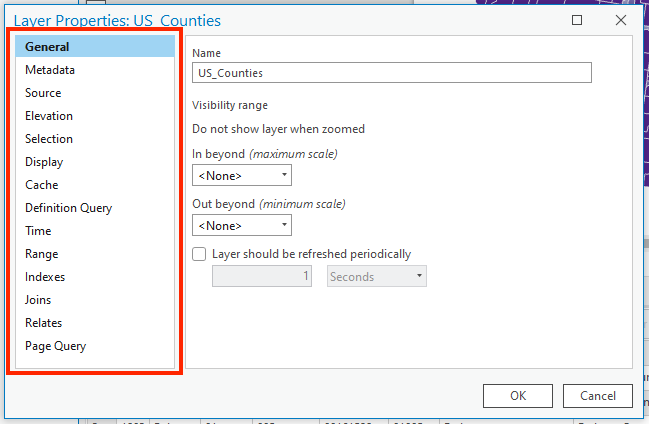Open the Seconds unit dropdown
The height and width of the screenshot is (424, 649).
tap(377, 276)
